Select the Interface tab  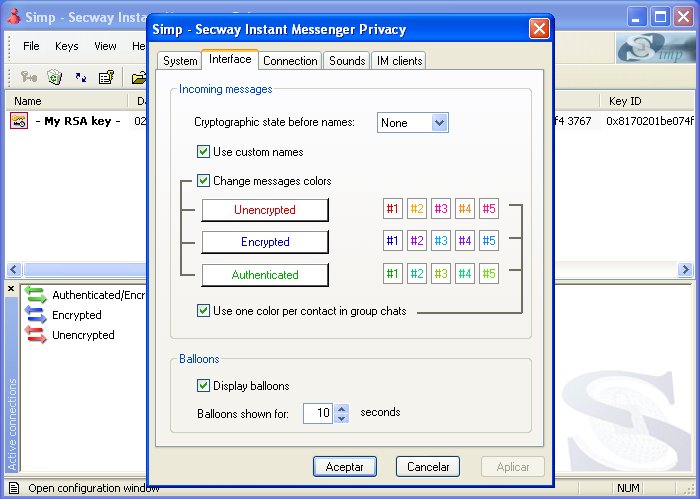pos(230,59)
